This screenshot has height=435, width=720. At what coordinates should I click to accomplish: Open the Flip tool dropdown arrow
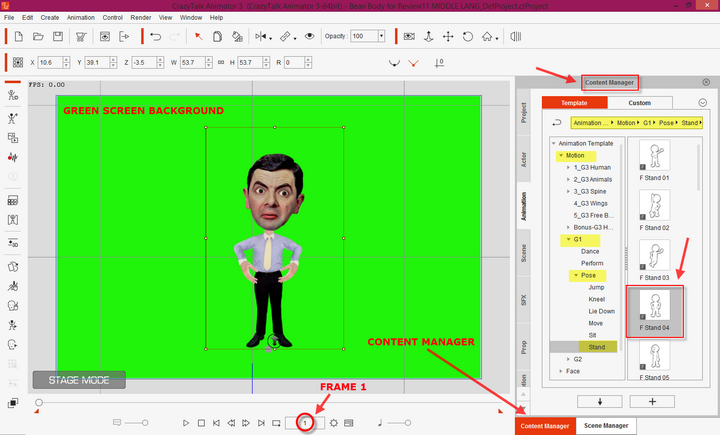pos(270,39)
